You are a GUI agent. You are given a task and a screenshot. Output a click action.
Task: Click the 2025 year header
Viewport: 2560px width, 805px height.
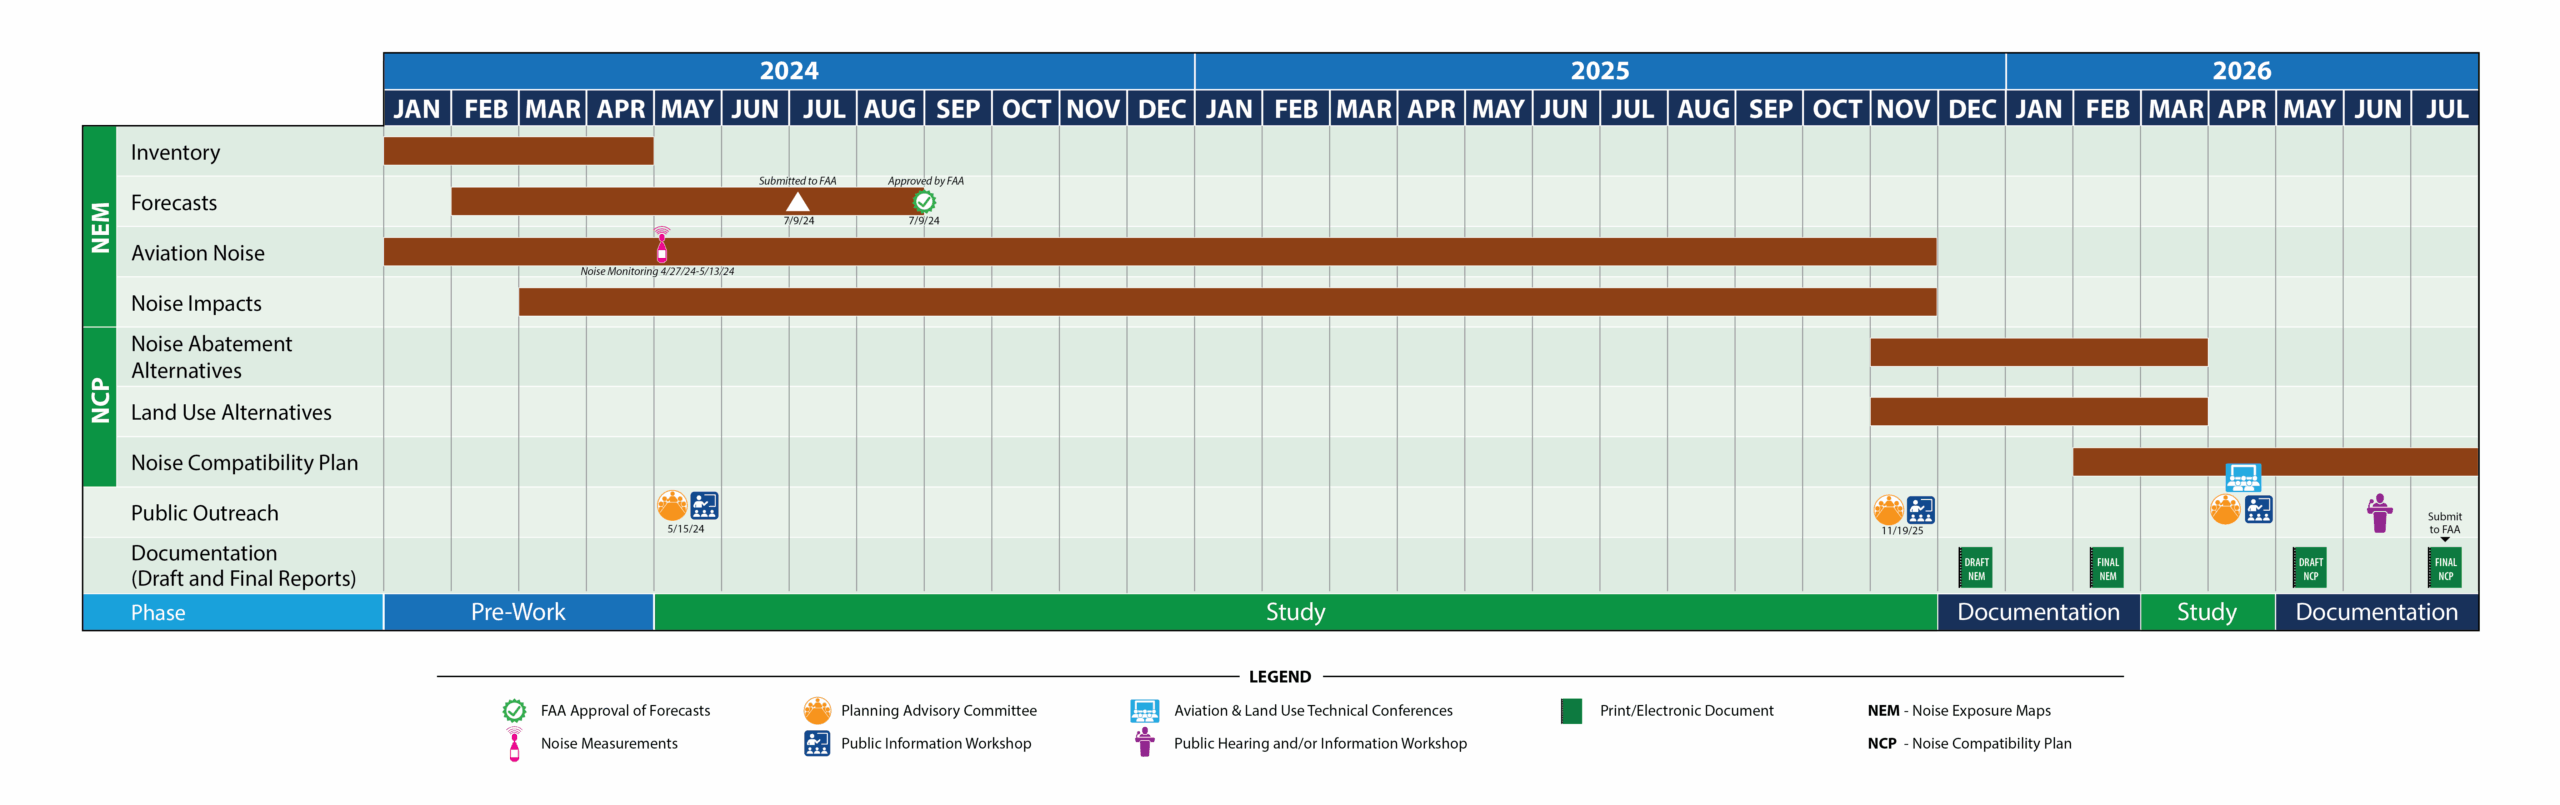pyautogui.click(x=1599, y=71)
